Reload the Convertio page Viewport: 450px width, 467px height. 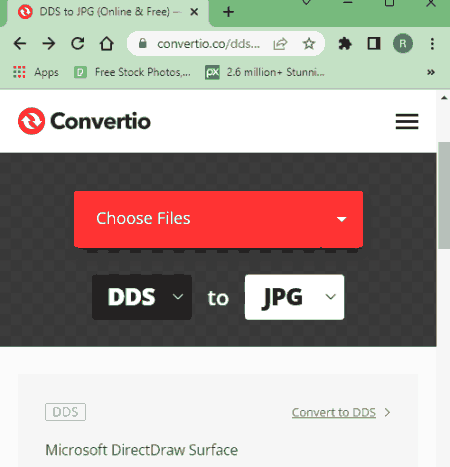pyautogui.click(x=78, y=44)
